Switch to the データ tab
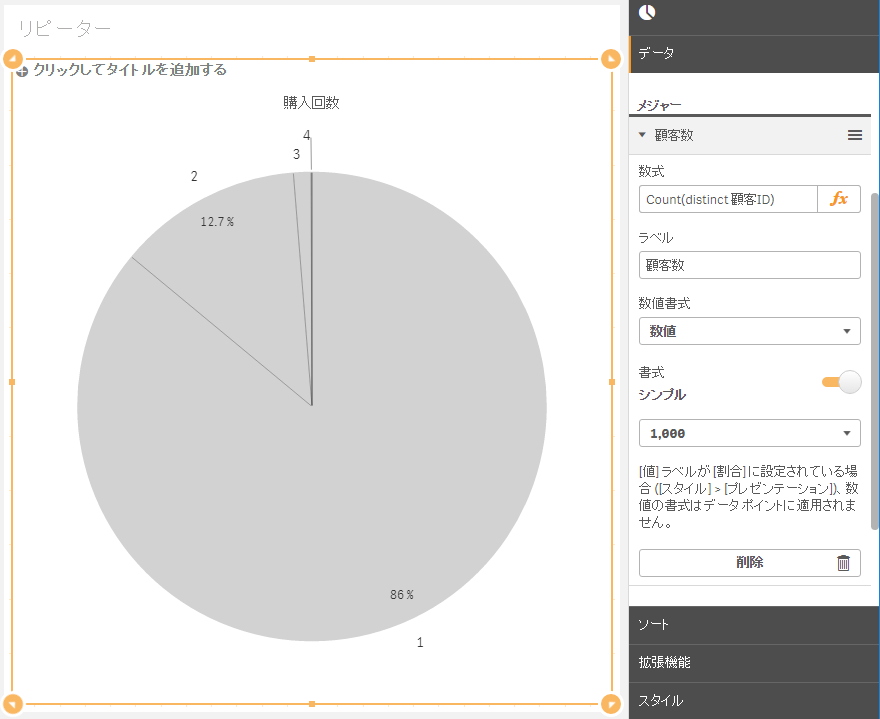Screen dimensions: 880x719 tap(655, 53)
